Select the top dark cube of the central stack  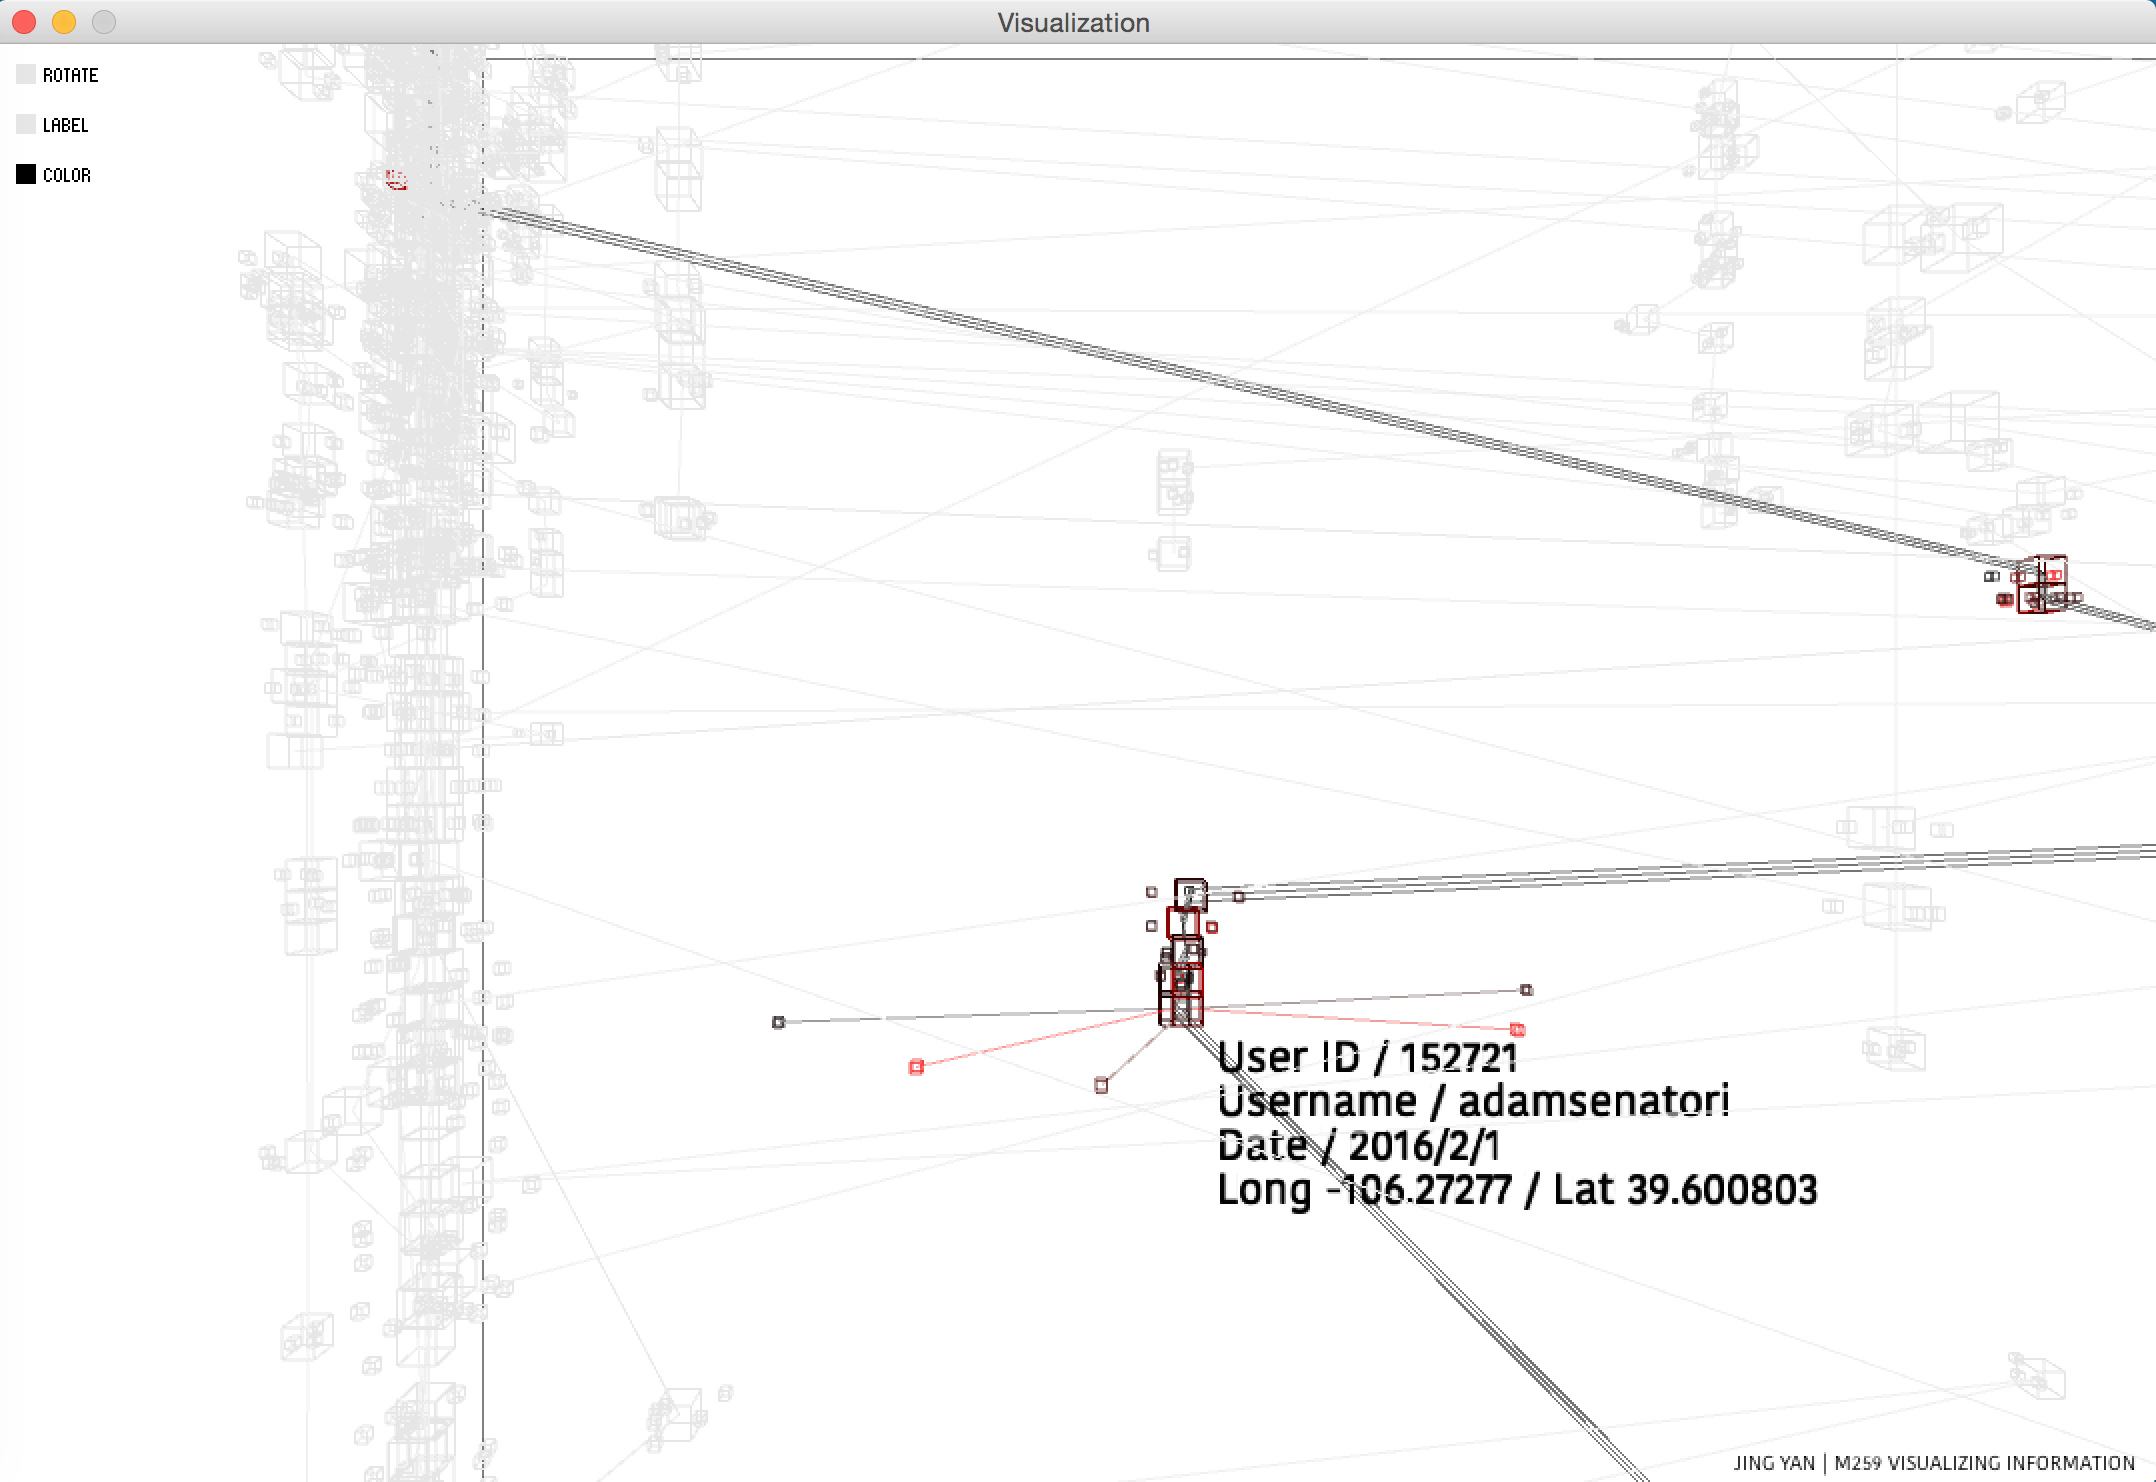pos(1190,893)
